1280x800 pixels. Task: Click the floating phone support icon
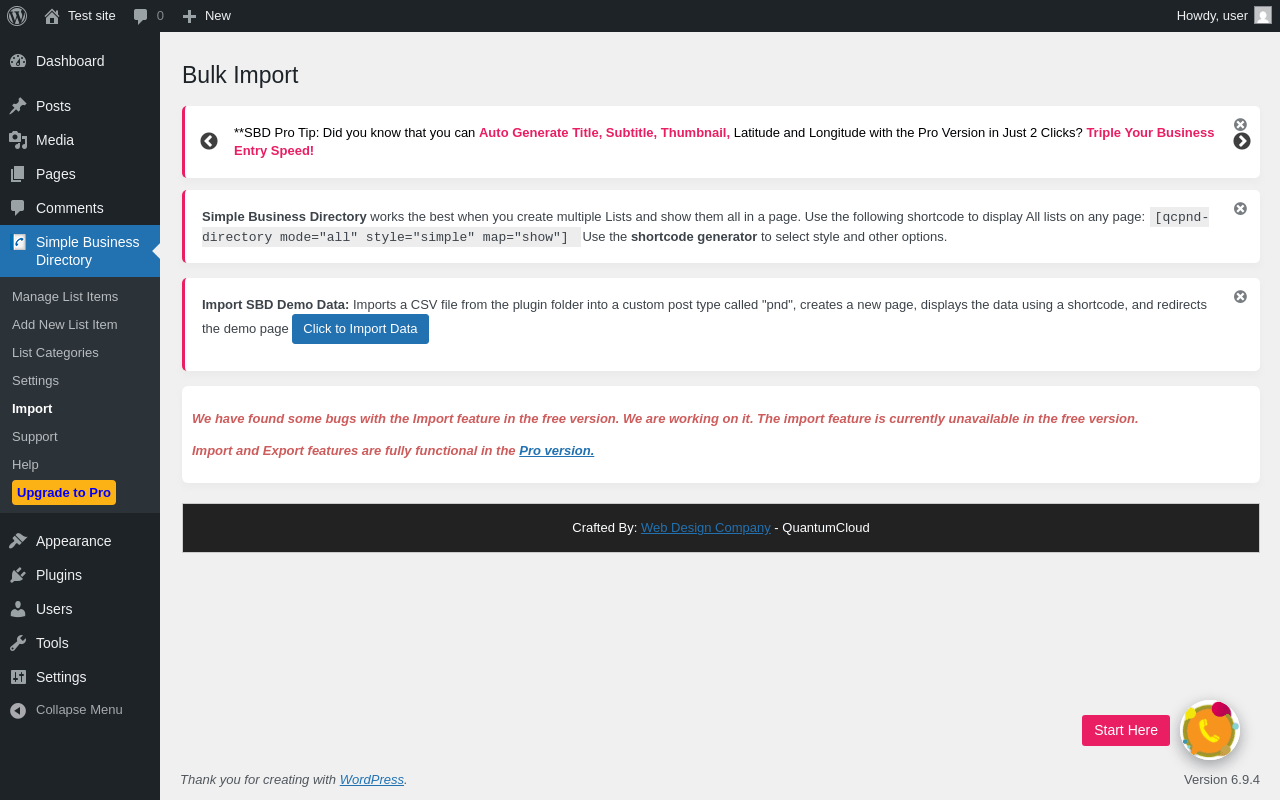[1210, 730]
